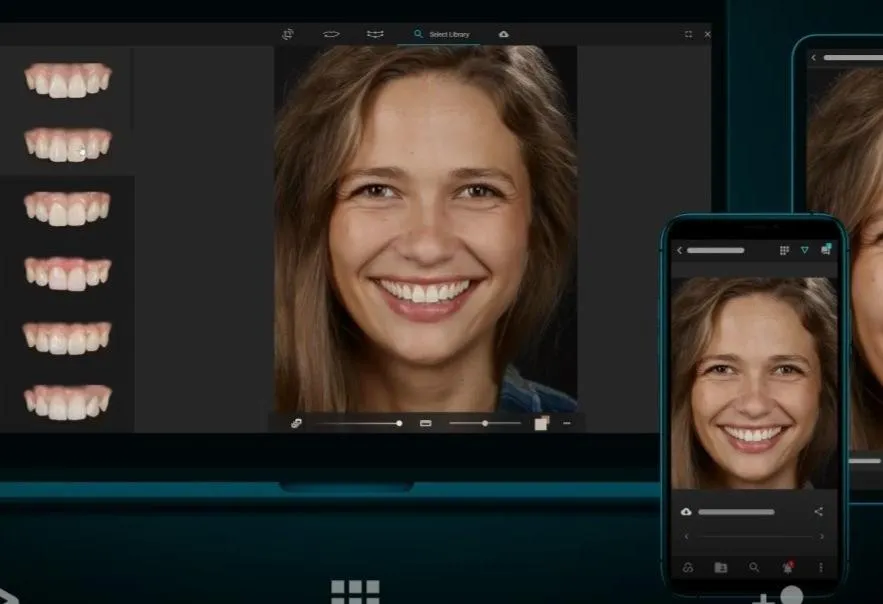Image resolution: width=883 pixels, height=604 pixels.
Task: Select the first teeth template thumbnail
Action: pyautogui.click(x=68, y=80)
